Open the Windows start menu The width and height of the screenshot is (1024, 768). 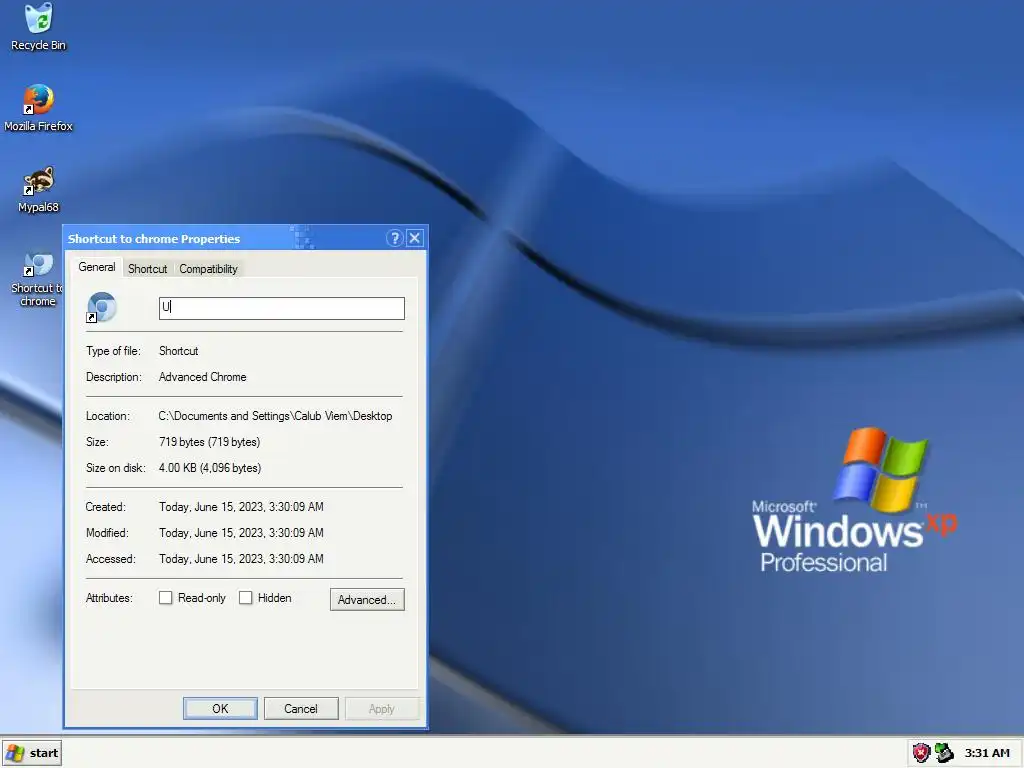click(32, 753)
